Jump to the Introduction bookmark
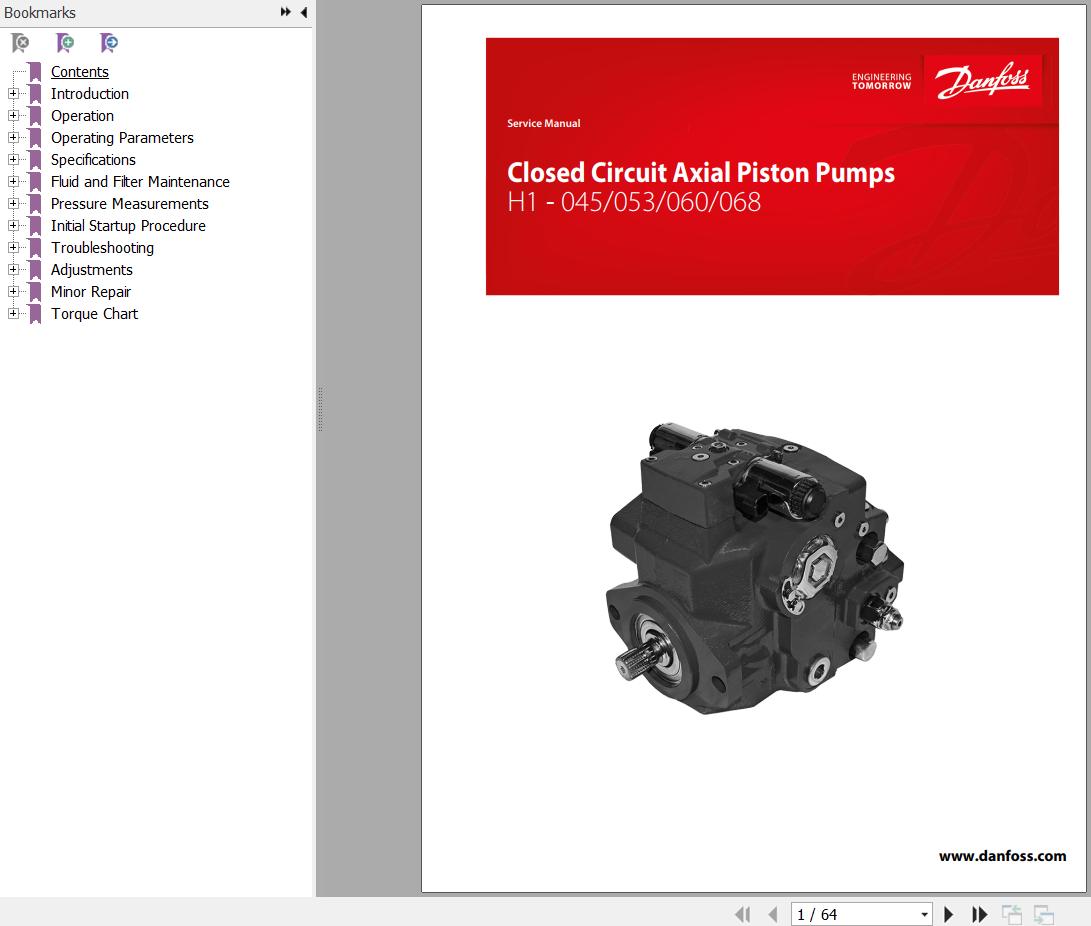1091x926 pixels. tap(90, 93)
